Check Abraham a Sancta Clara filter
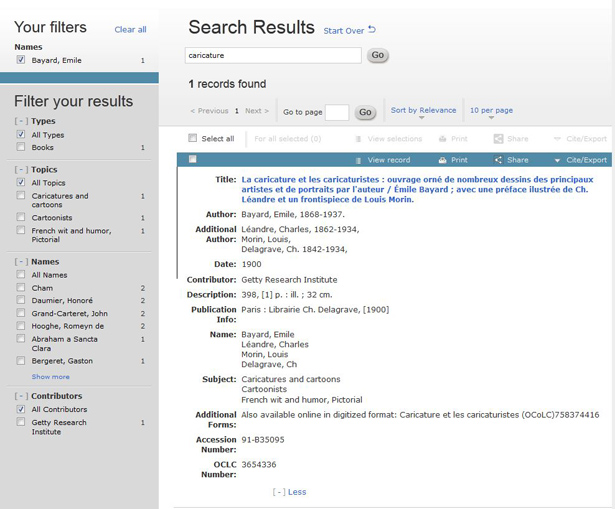615x509 pixels. coord(21,338)
